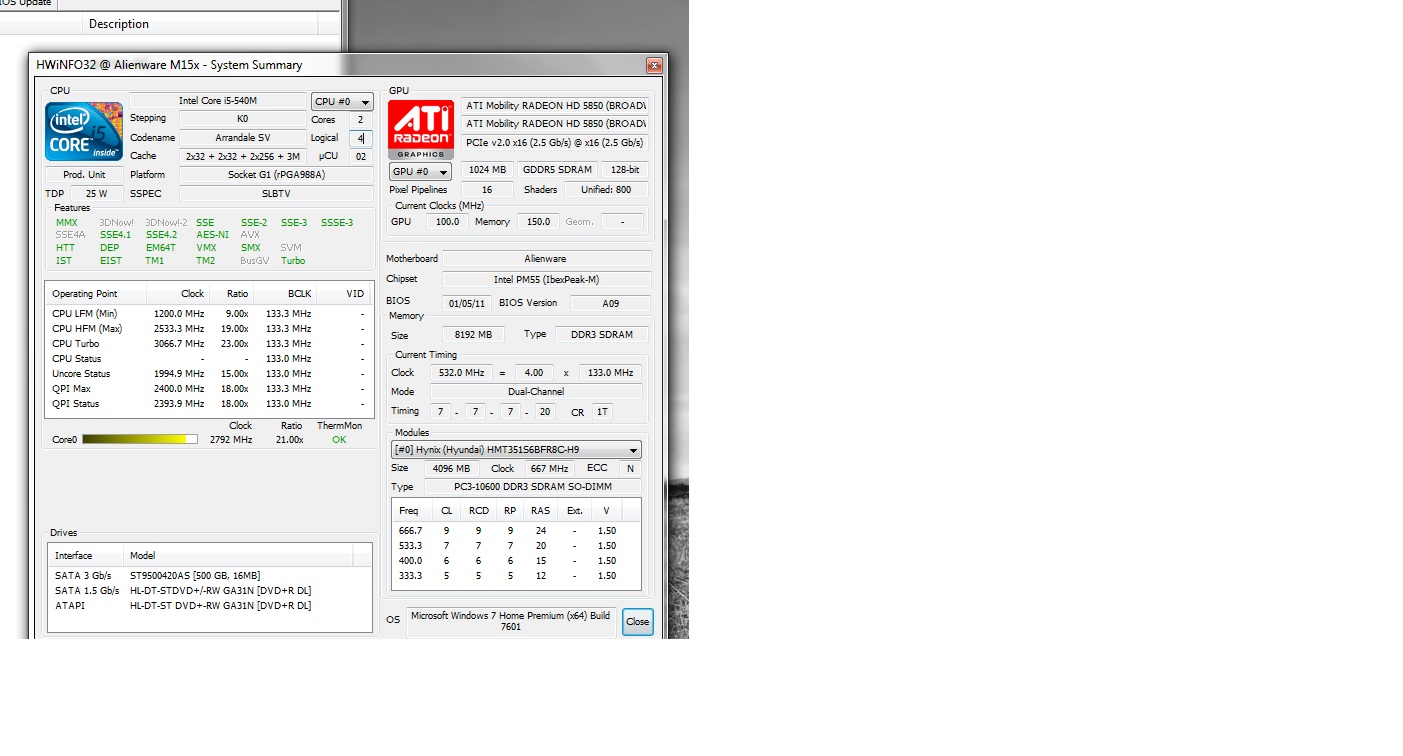Click the 666.7 frequency timing row
This screenshot has height=756, width=1403.
pos(516,531)
